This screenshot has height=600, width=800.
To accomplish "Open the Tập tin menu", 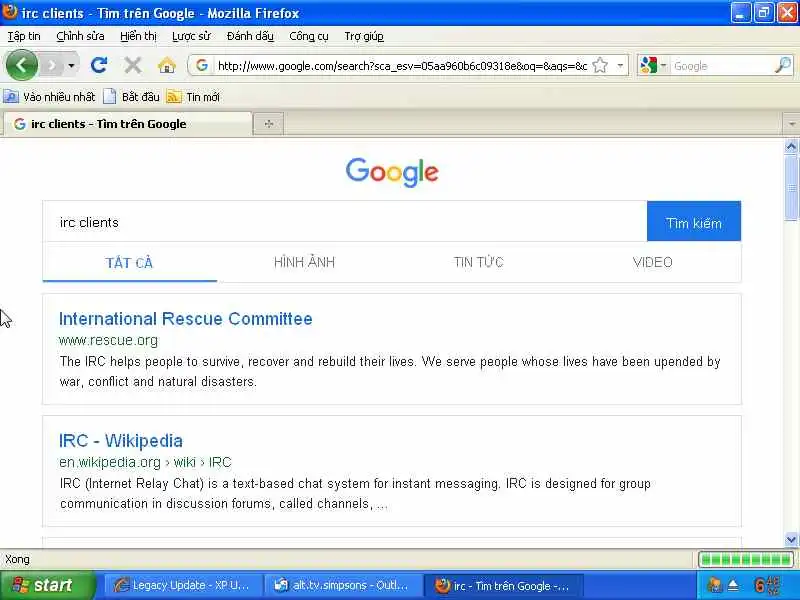I will tap(24, 36).
